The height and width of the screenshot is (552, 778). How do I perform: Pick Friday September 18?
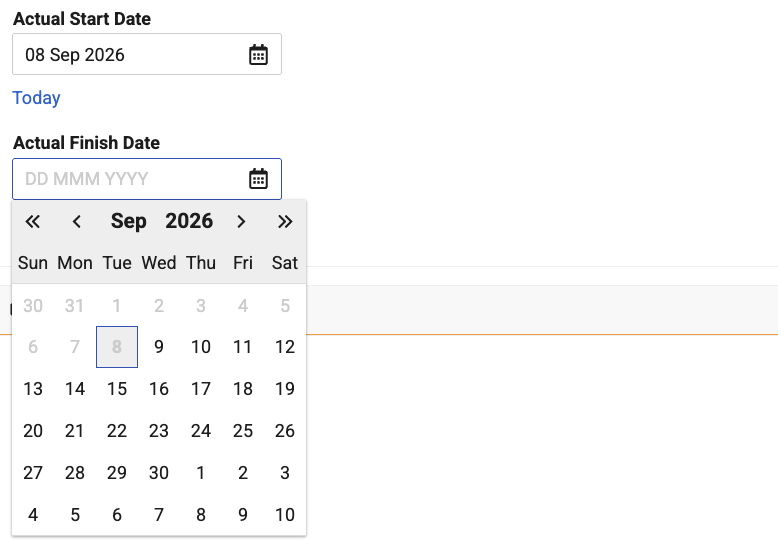pos(243,389)
